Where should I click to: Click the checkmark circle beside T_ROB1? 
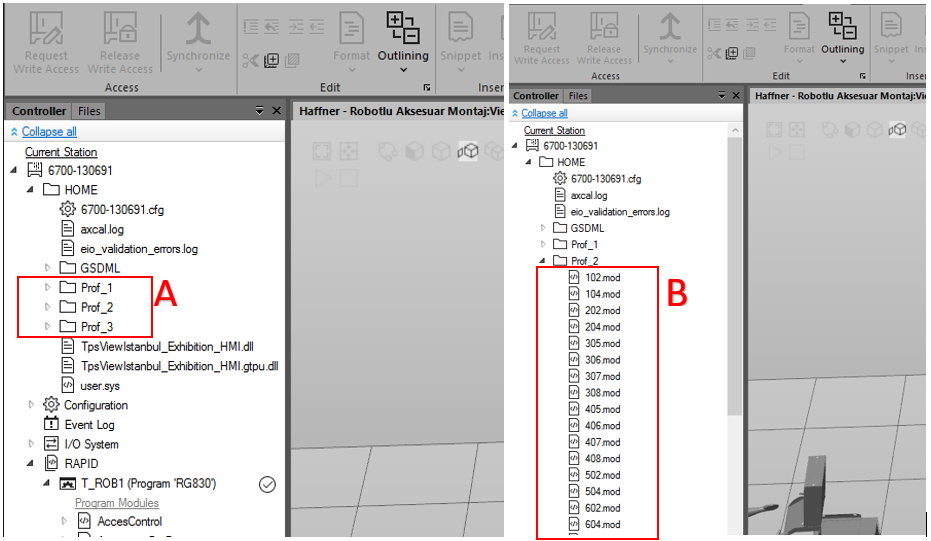pyautogui.click(x=266, y=484)
